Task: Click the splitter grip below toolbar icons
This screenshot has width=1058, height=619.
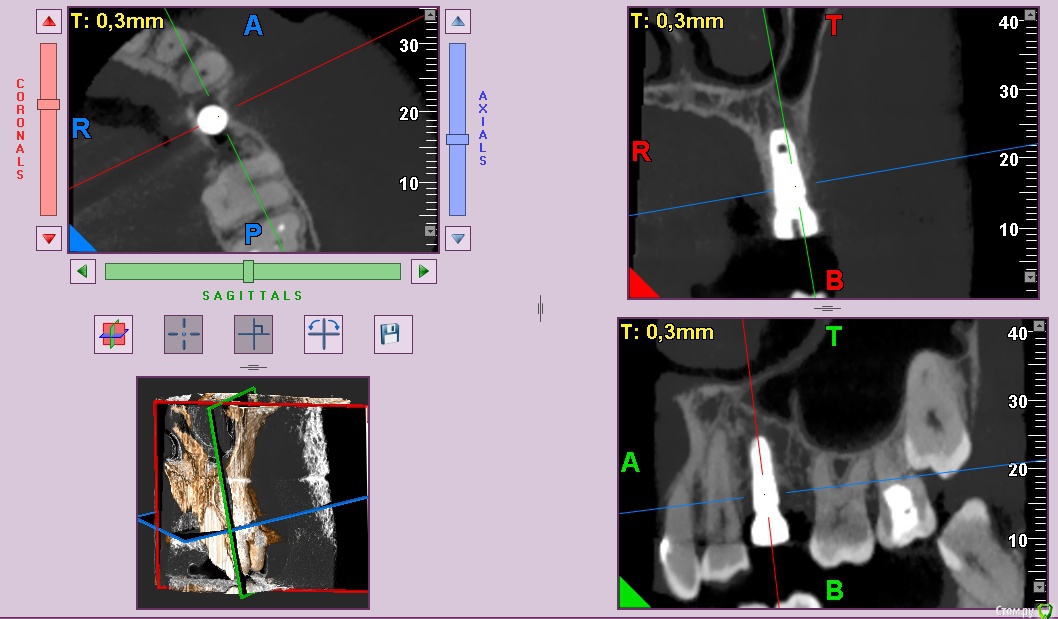Action: tap(253, 367)
